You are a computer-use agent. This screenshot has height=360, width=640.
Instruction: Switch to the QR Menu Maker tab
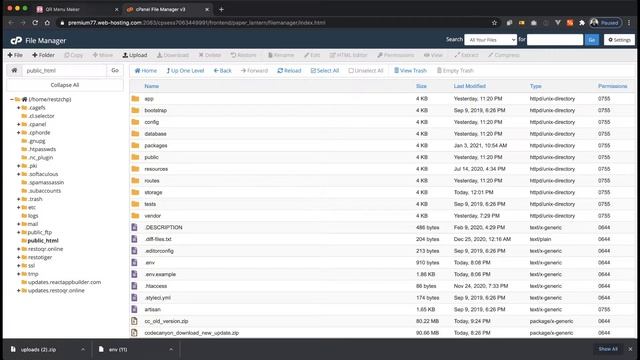76,9
